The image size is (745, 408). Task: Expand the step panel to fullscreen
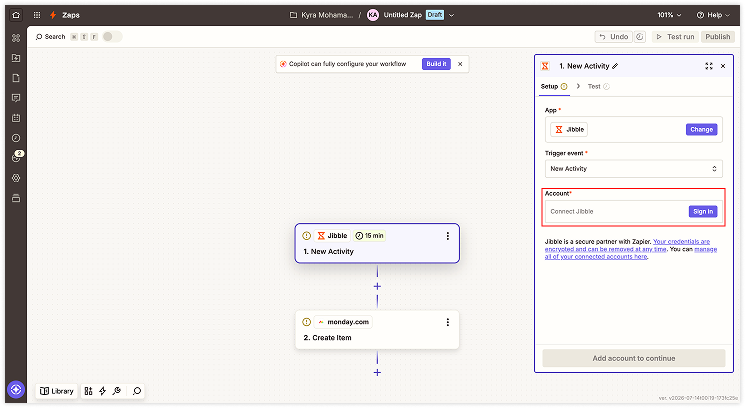pos(709,66)
